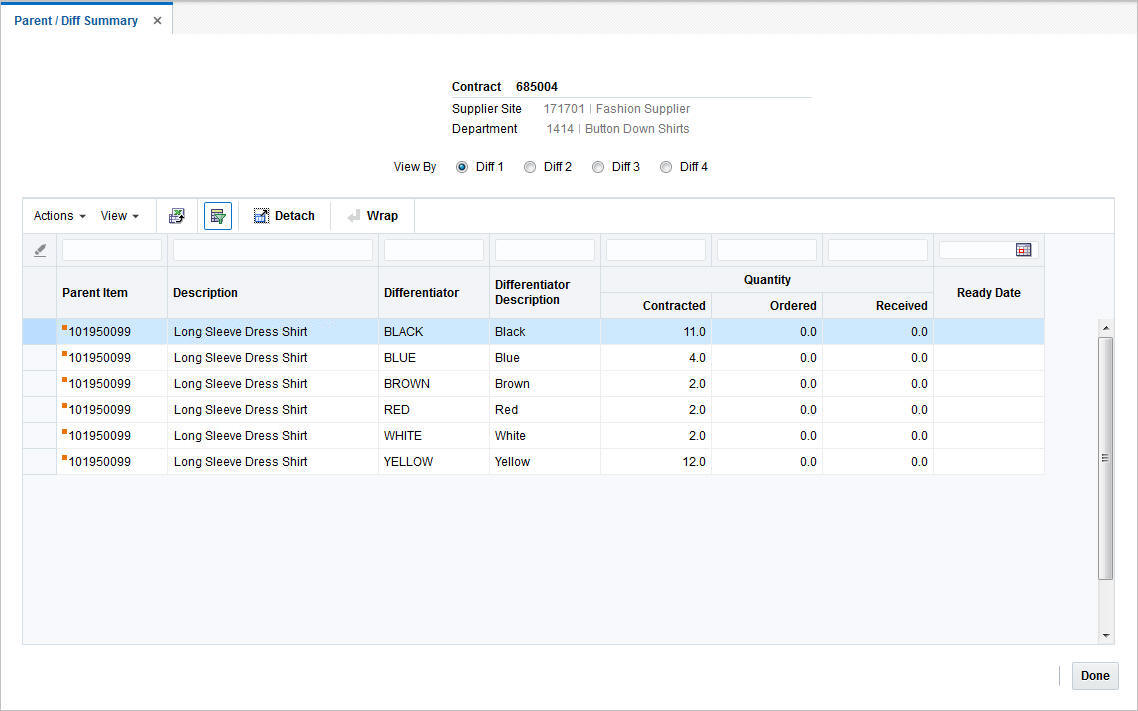Click the pencil icon in the filter row
The image size is (1138, 711).
pos(39,249)
